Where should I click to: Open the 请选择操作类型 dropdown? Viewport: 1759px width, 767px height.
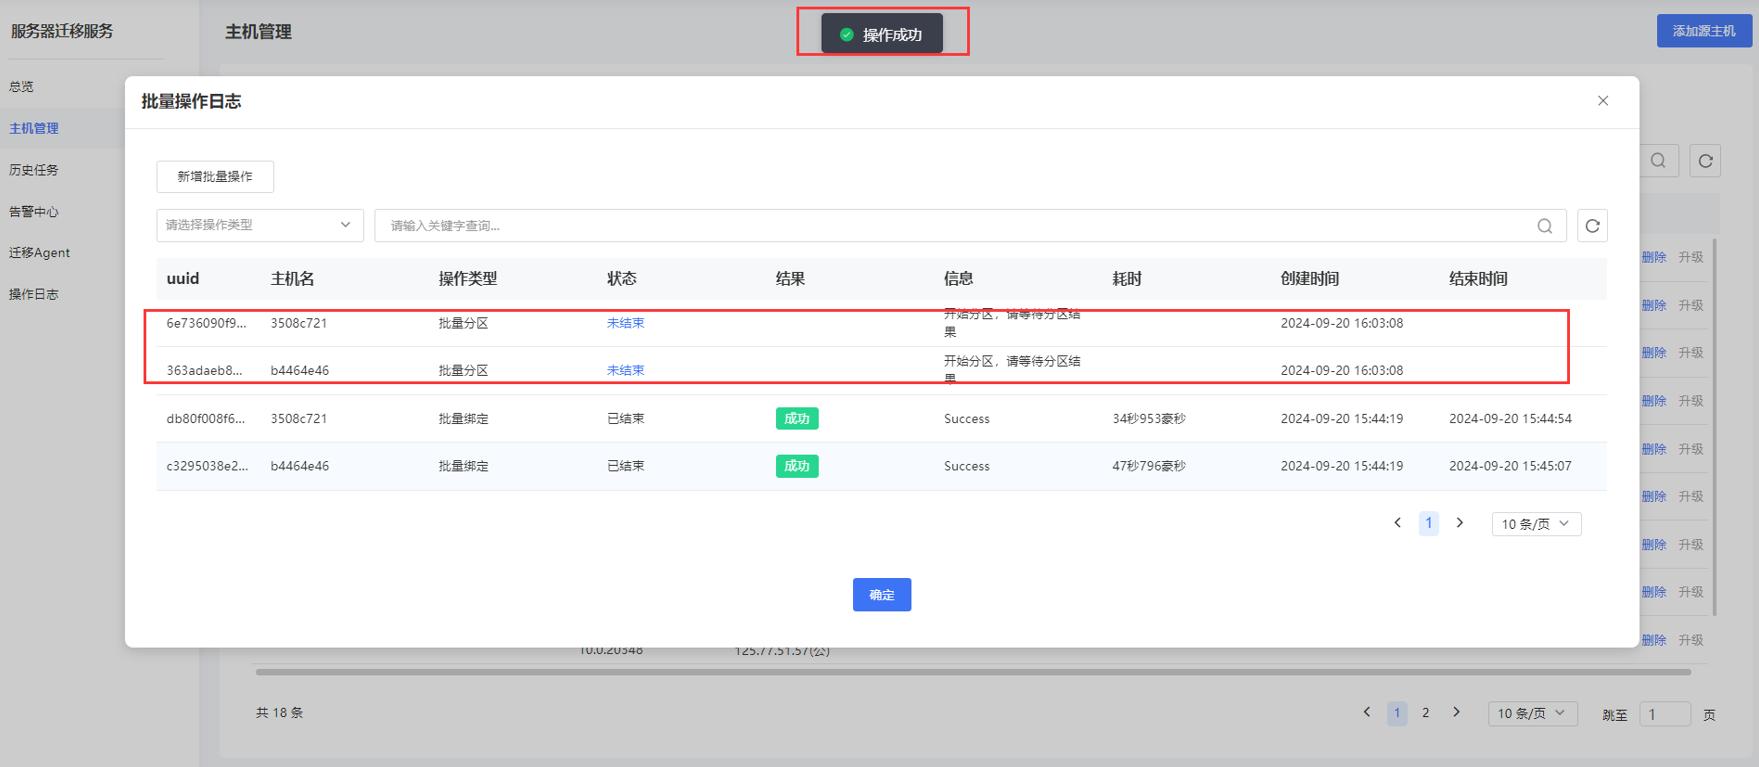pos(260,226)
